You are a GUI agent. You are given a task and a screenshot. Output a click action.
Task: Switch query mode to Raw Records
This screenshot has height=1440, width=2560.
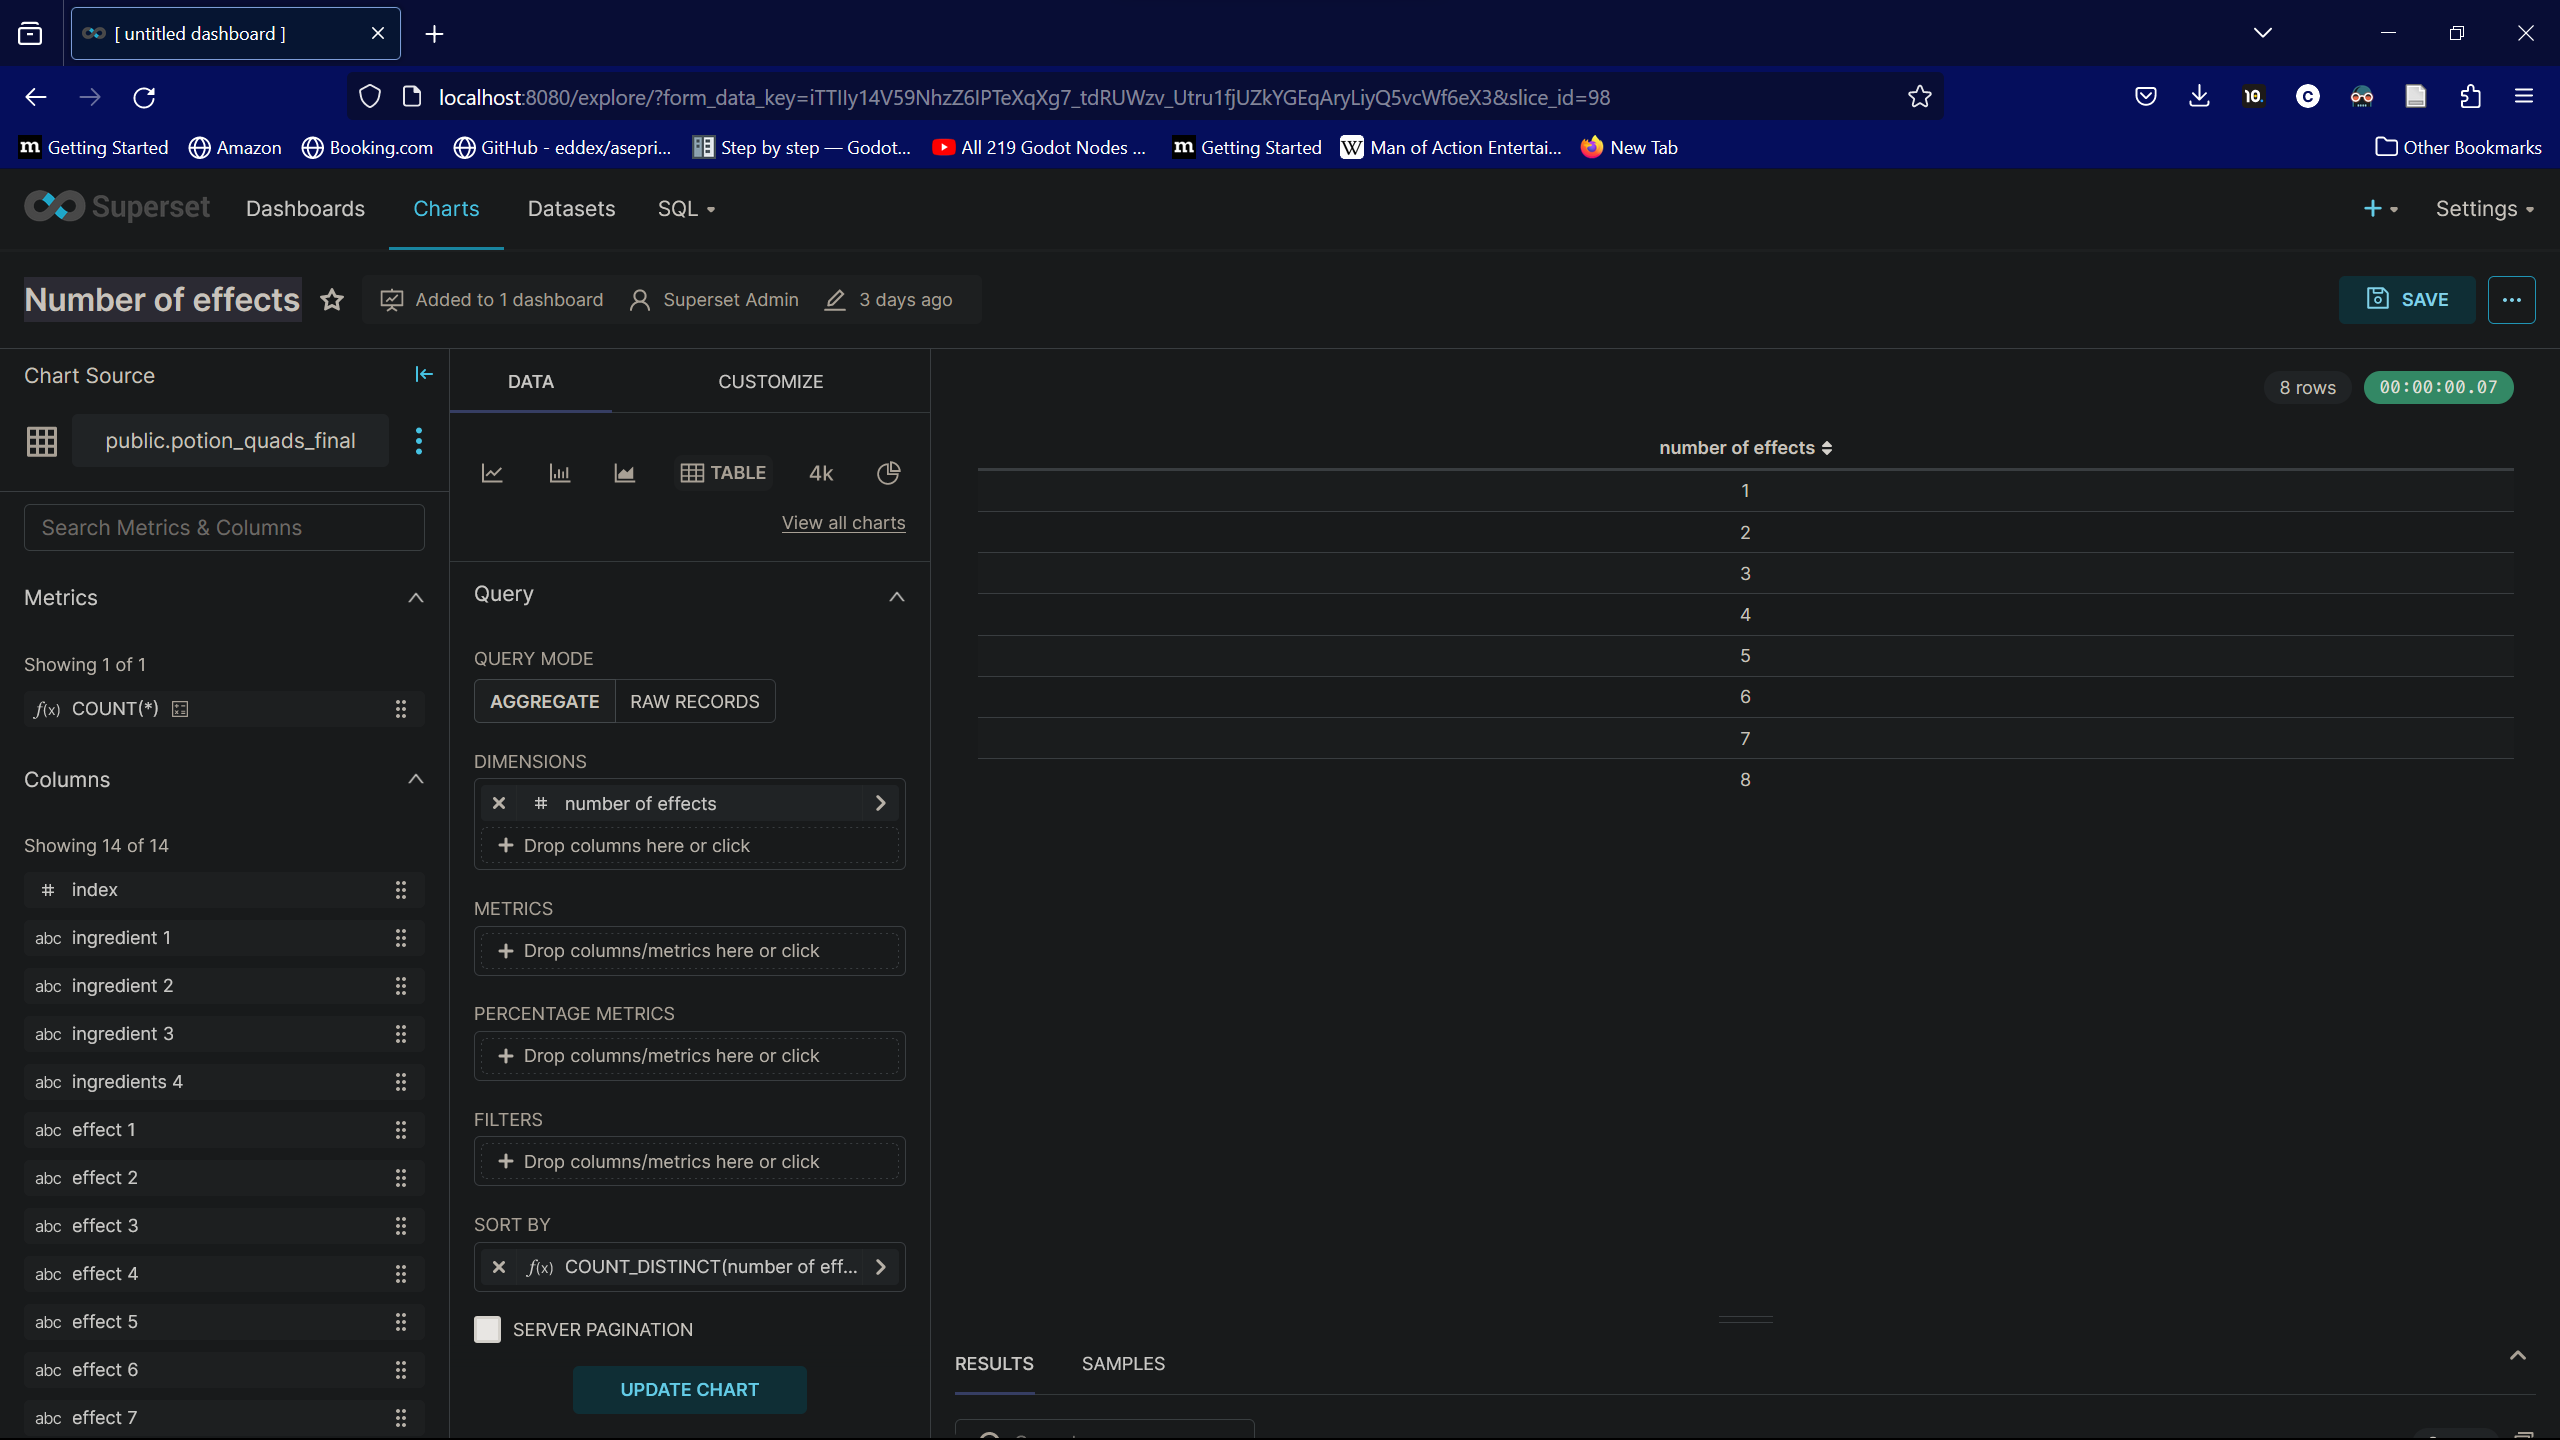[694, 701]
